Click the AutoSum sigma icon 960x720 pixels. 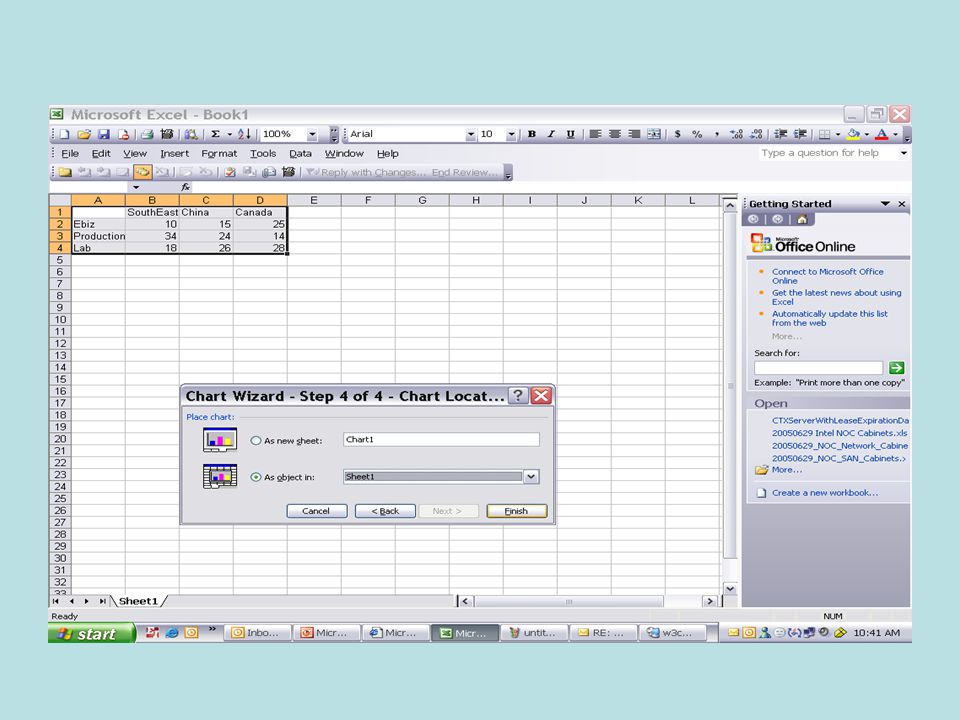216,134
